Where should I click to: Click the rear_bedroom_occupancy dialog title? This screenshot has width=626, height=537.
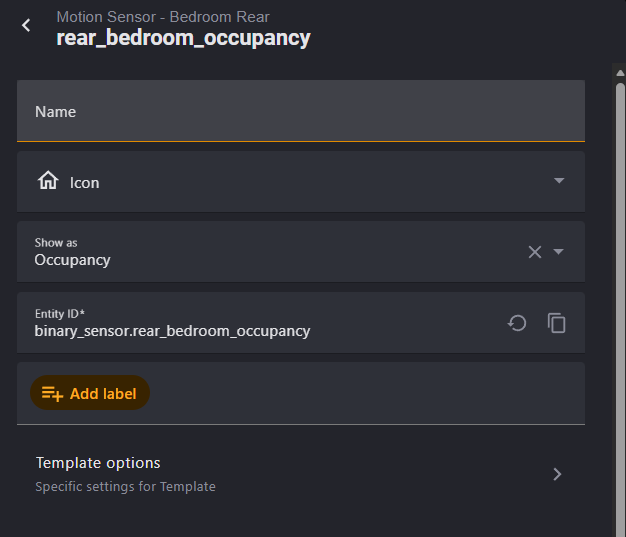[183, 38]
